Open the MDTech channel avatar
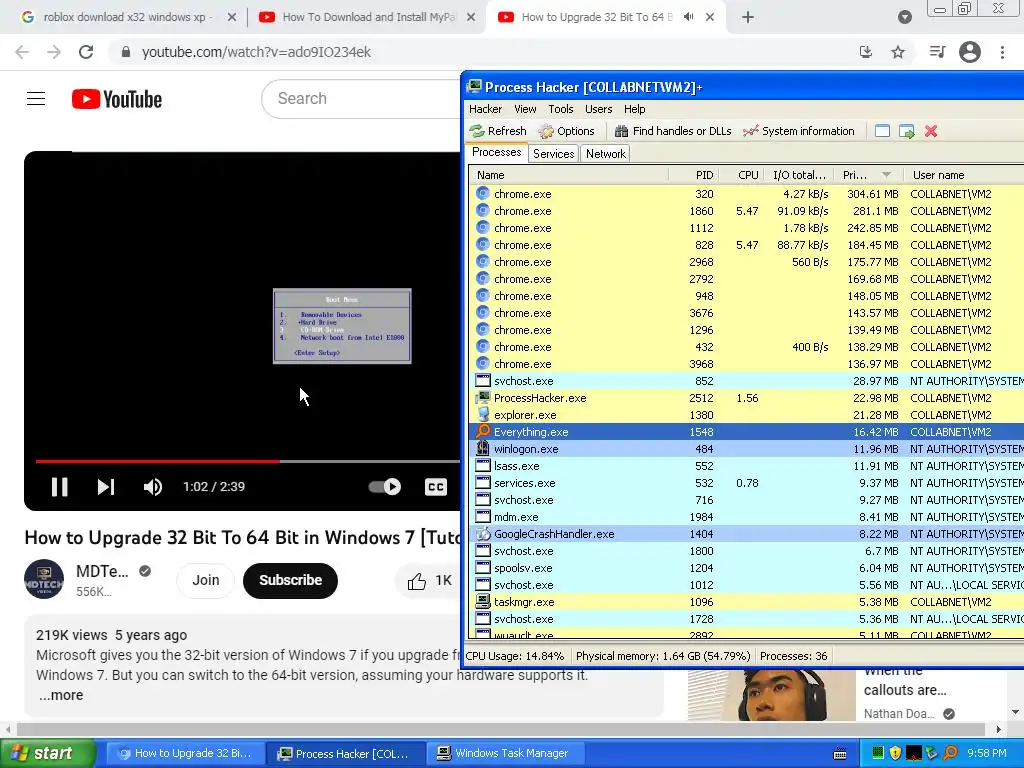Image resolution: width=1024 pixels, height=768 pixels. pos(44,579)
